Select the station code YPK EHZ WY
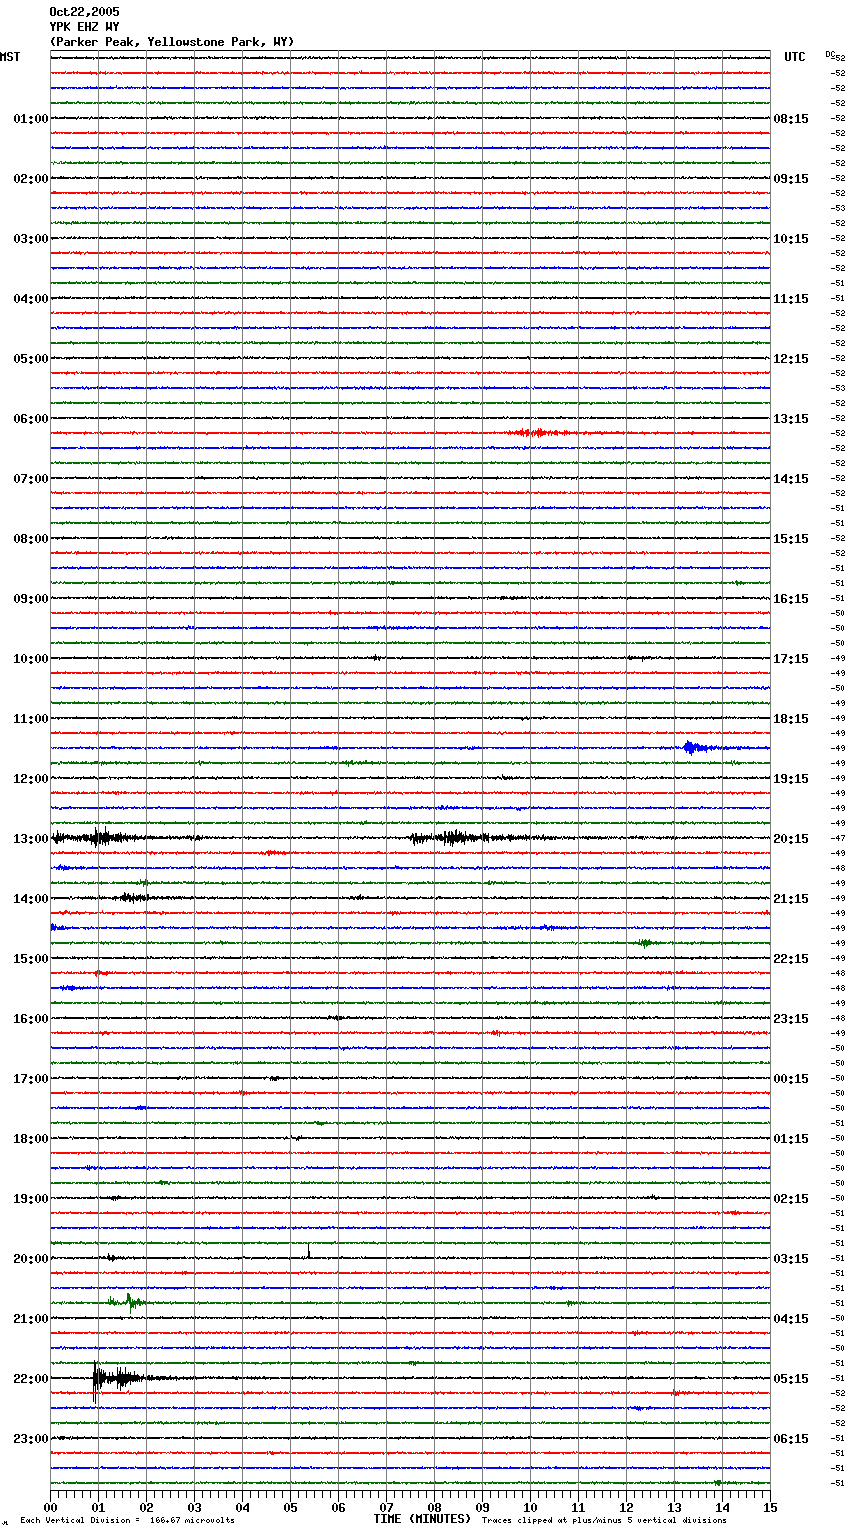The height and width of the screenshot is (1534, 850). click(x=84, y=27)
